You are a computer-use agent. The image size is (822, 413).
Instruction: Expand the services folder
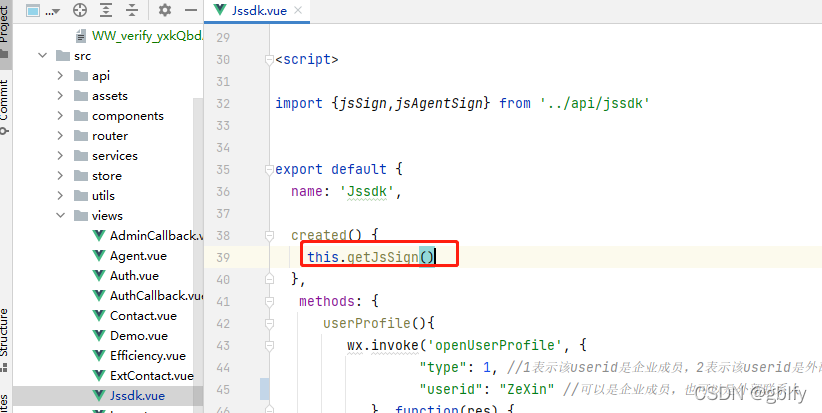pyautogui.click(x=61, y=156)
